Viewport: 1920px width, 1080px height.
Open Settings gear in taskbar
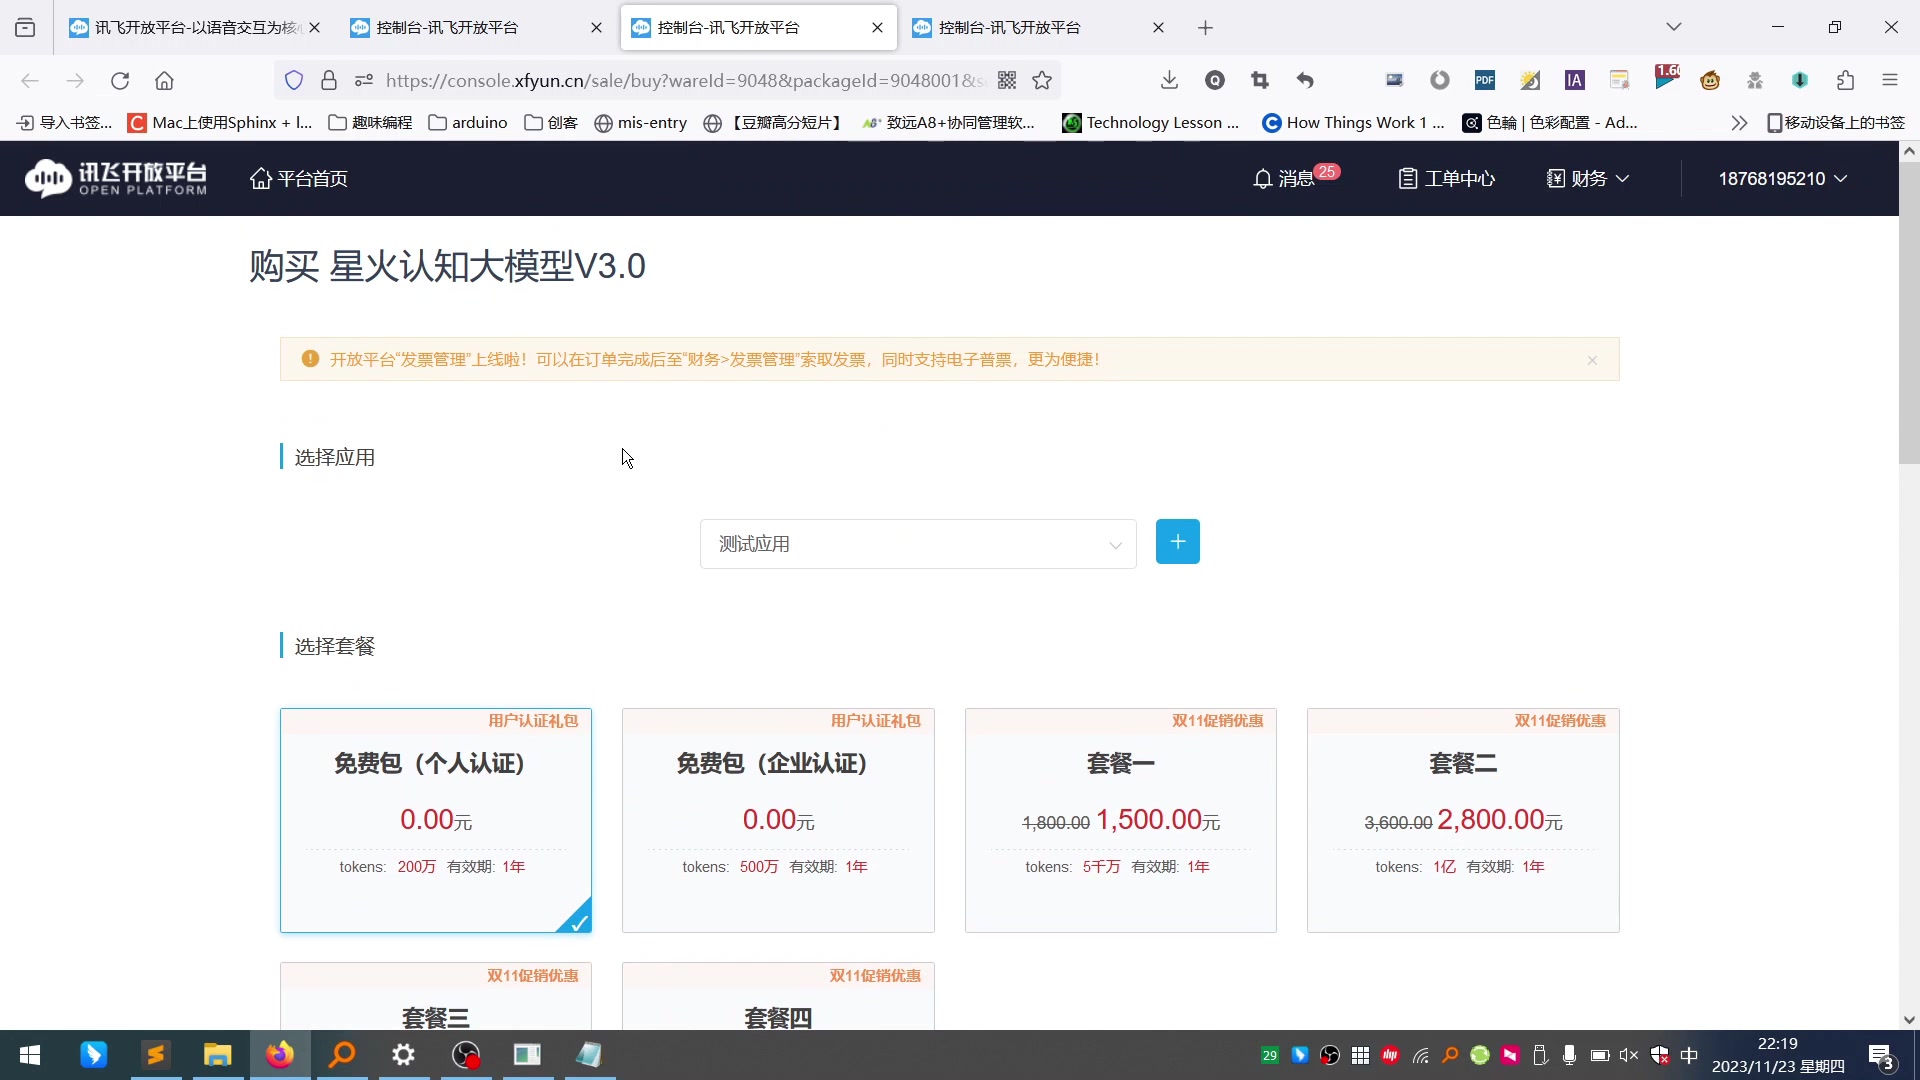coord(403,1055)
